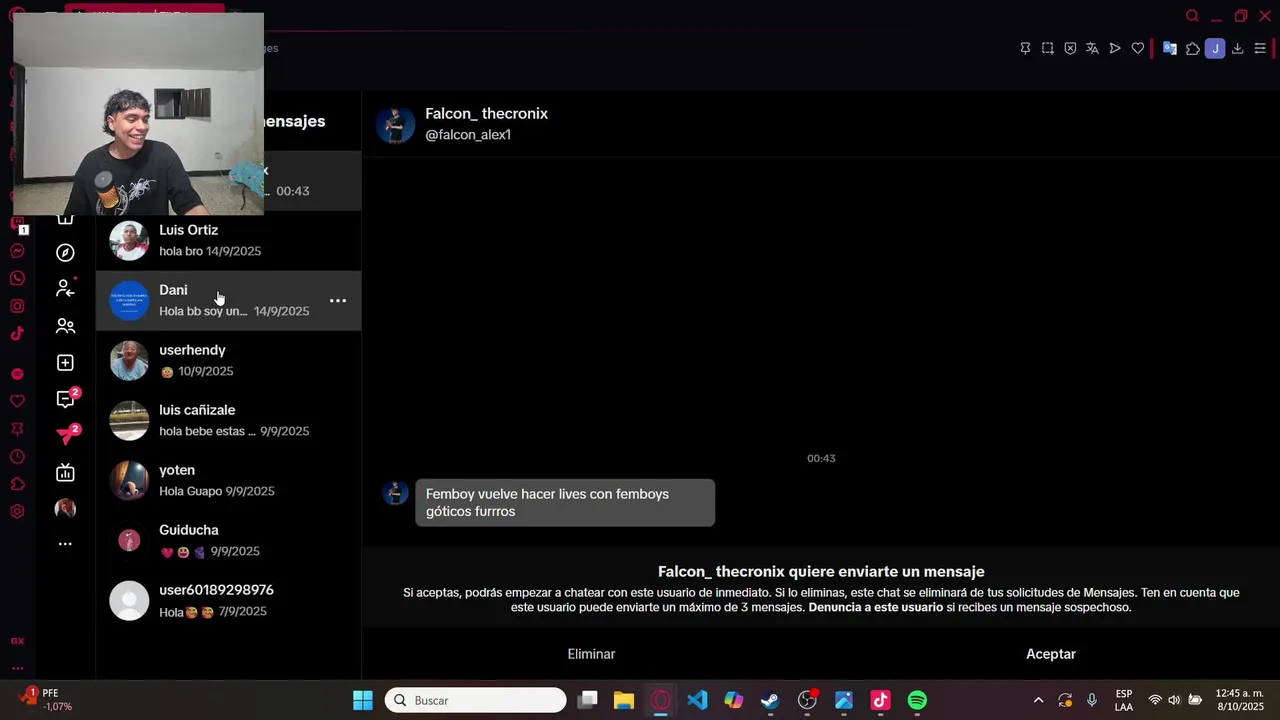
Task: Open the TikTok Explore compass icon
Action: pos(65,253)
